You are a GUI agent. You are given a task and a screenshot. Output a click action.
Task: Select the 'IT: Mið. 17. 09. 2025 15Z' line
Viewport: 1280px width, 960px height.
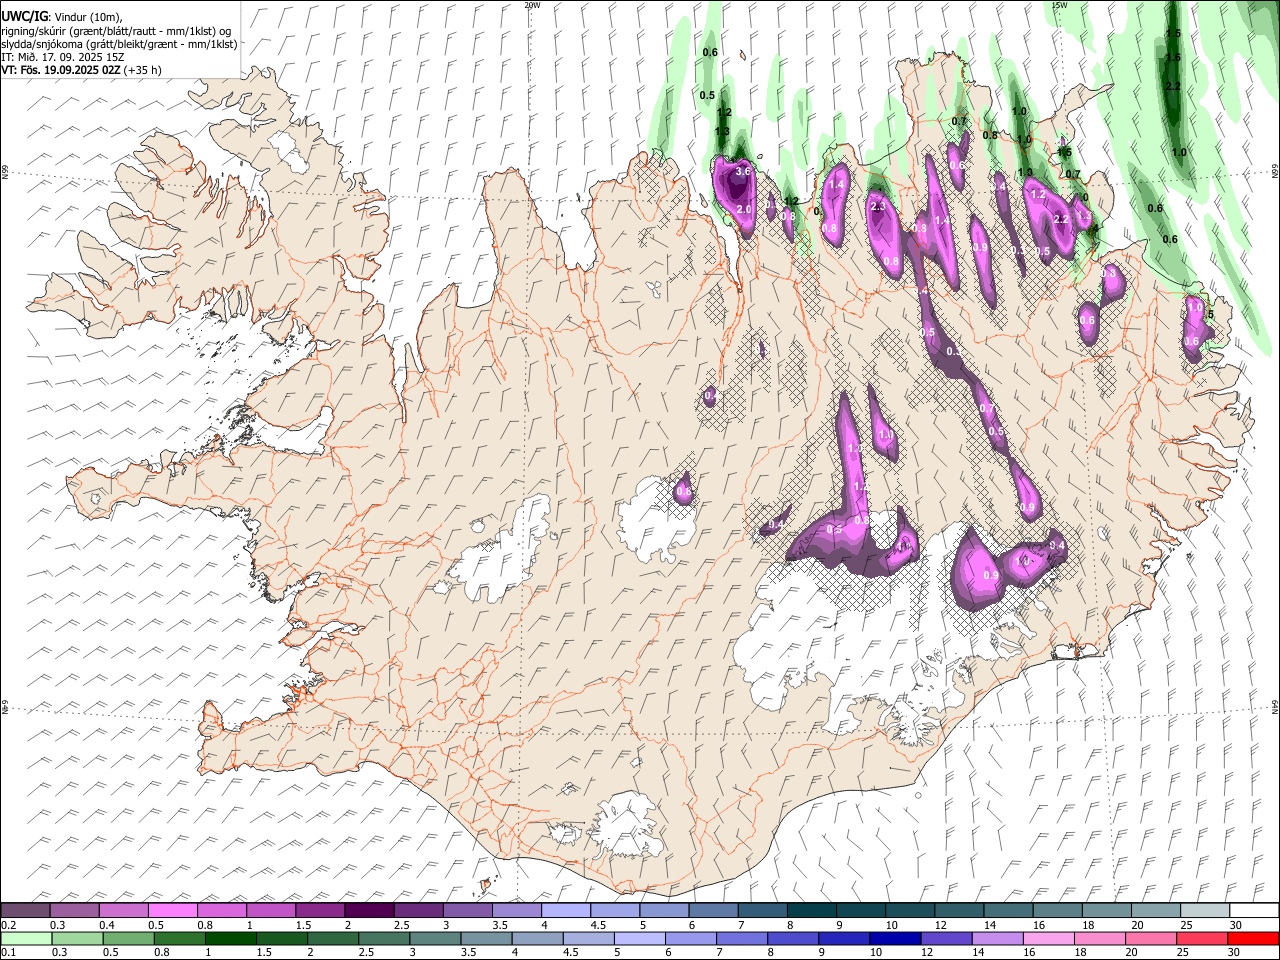point(63,57)
